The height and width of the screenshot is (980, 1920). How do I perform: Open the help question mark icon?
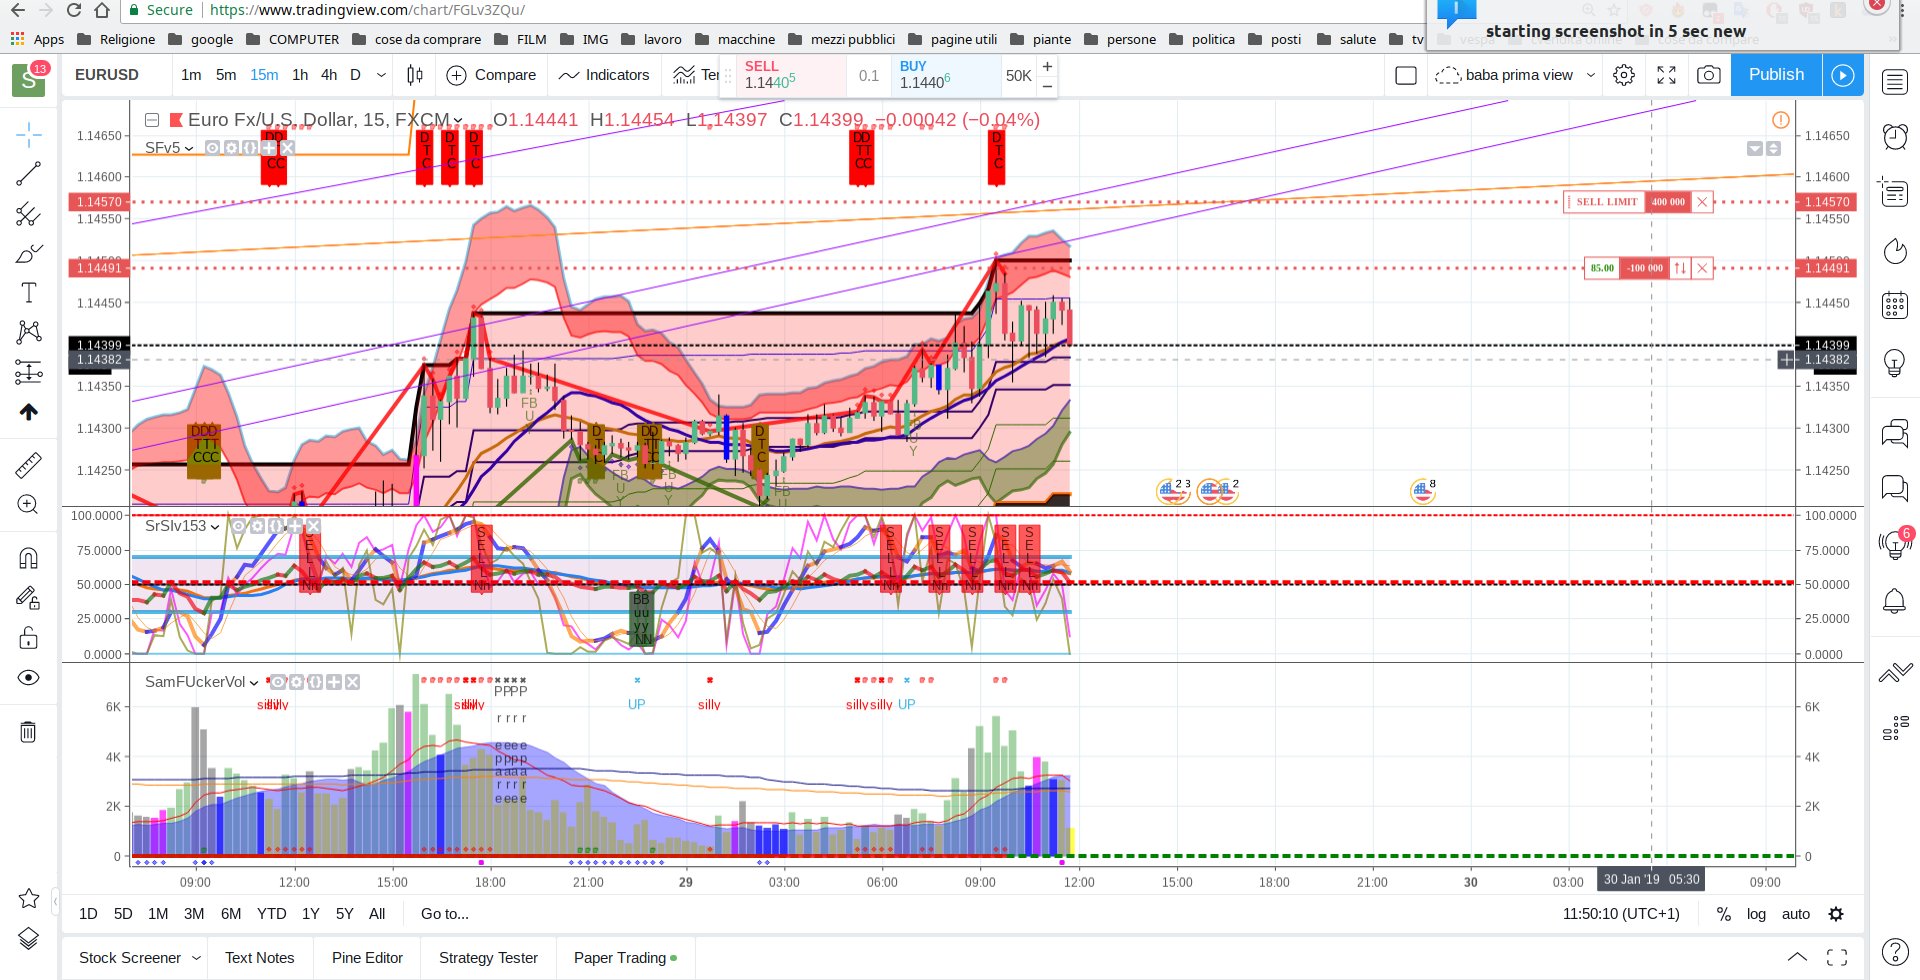click(1894, 952)
